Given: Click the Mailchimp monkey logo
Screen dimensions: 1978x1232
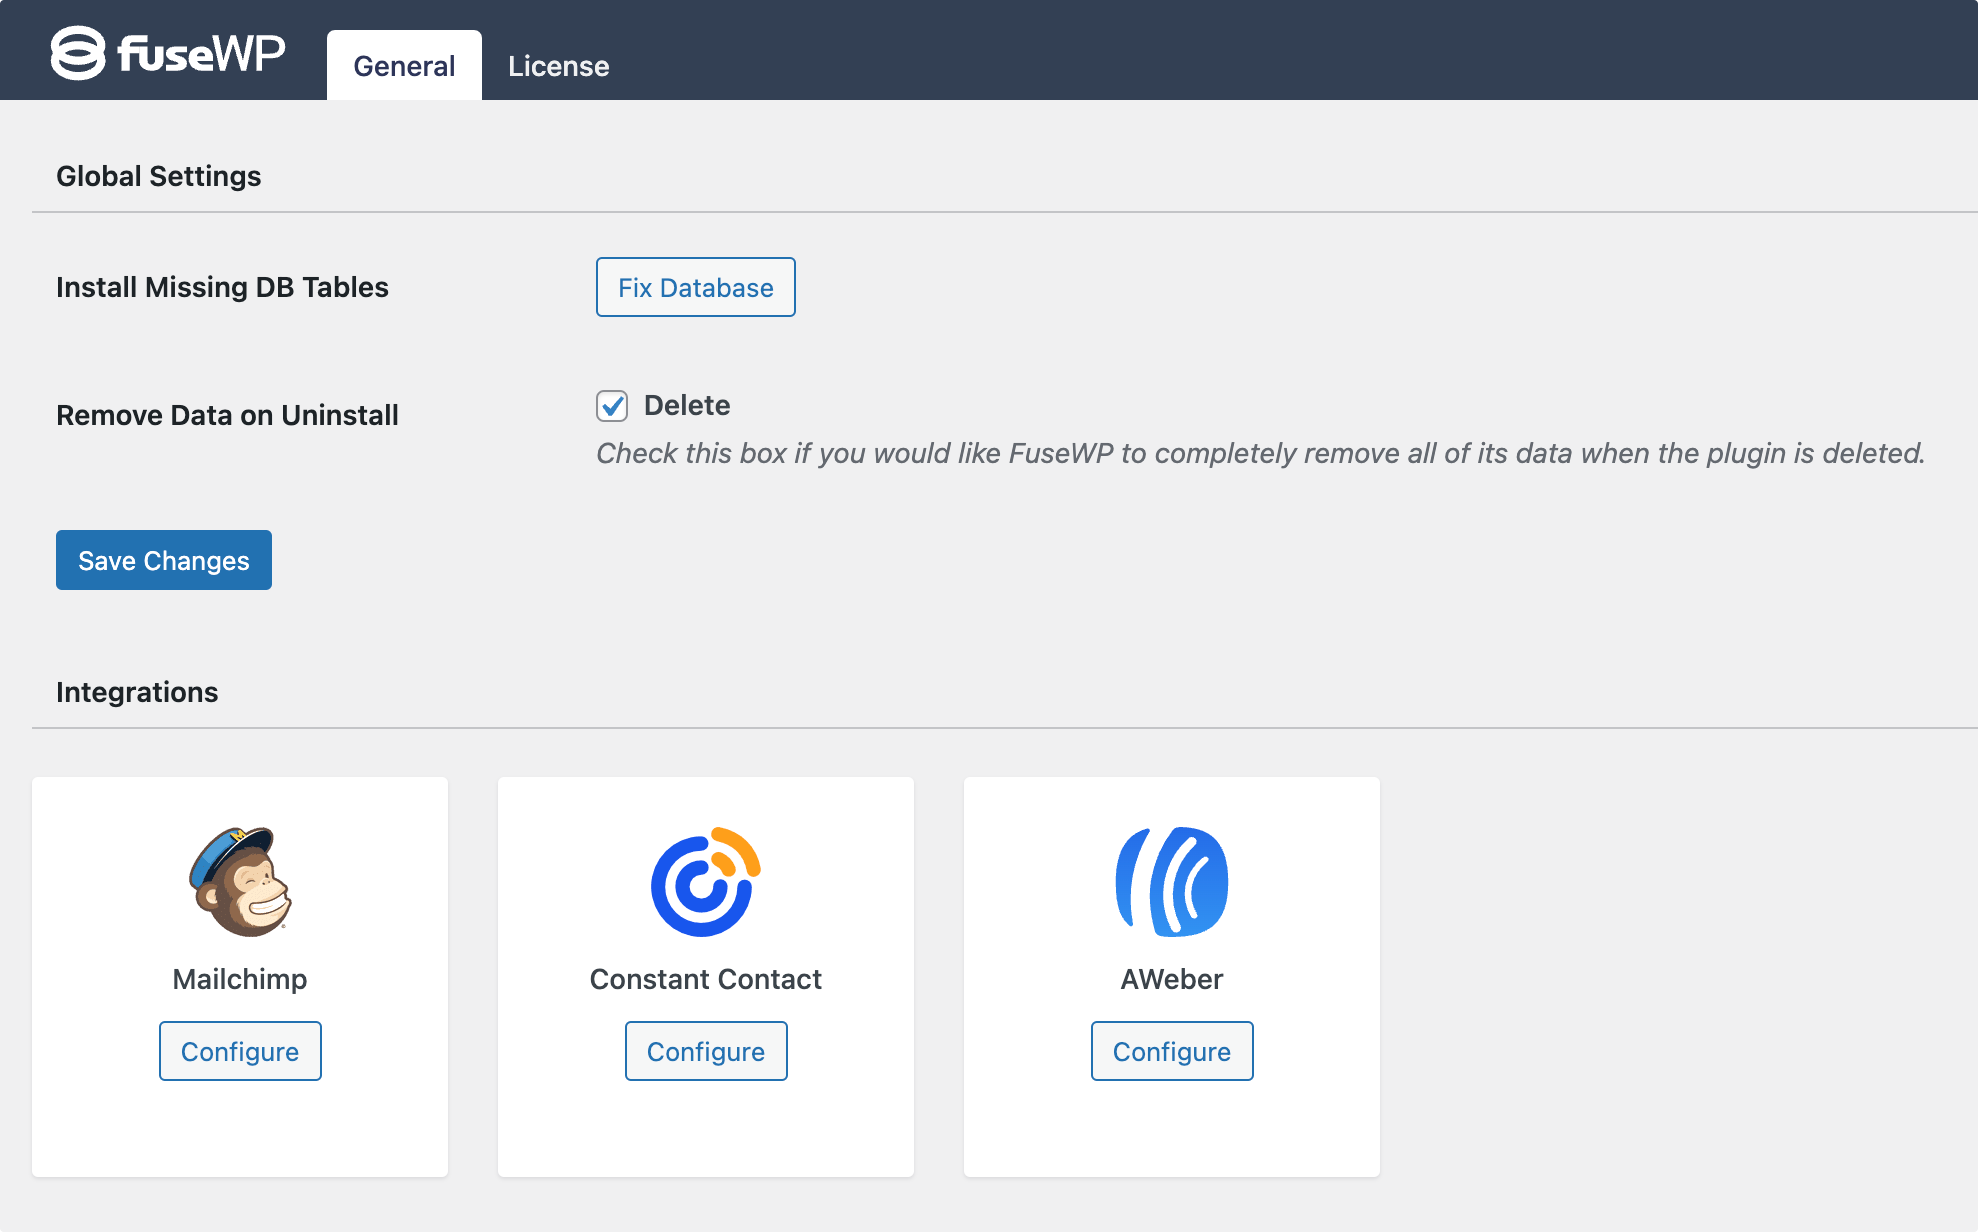Looking at the screenshot, I should [240, 881].
